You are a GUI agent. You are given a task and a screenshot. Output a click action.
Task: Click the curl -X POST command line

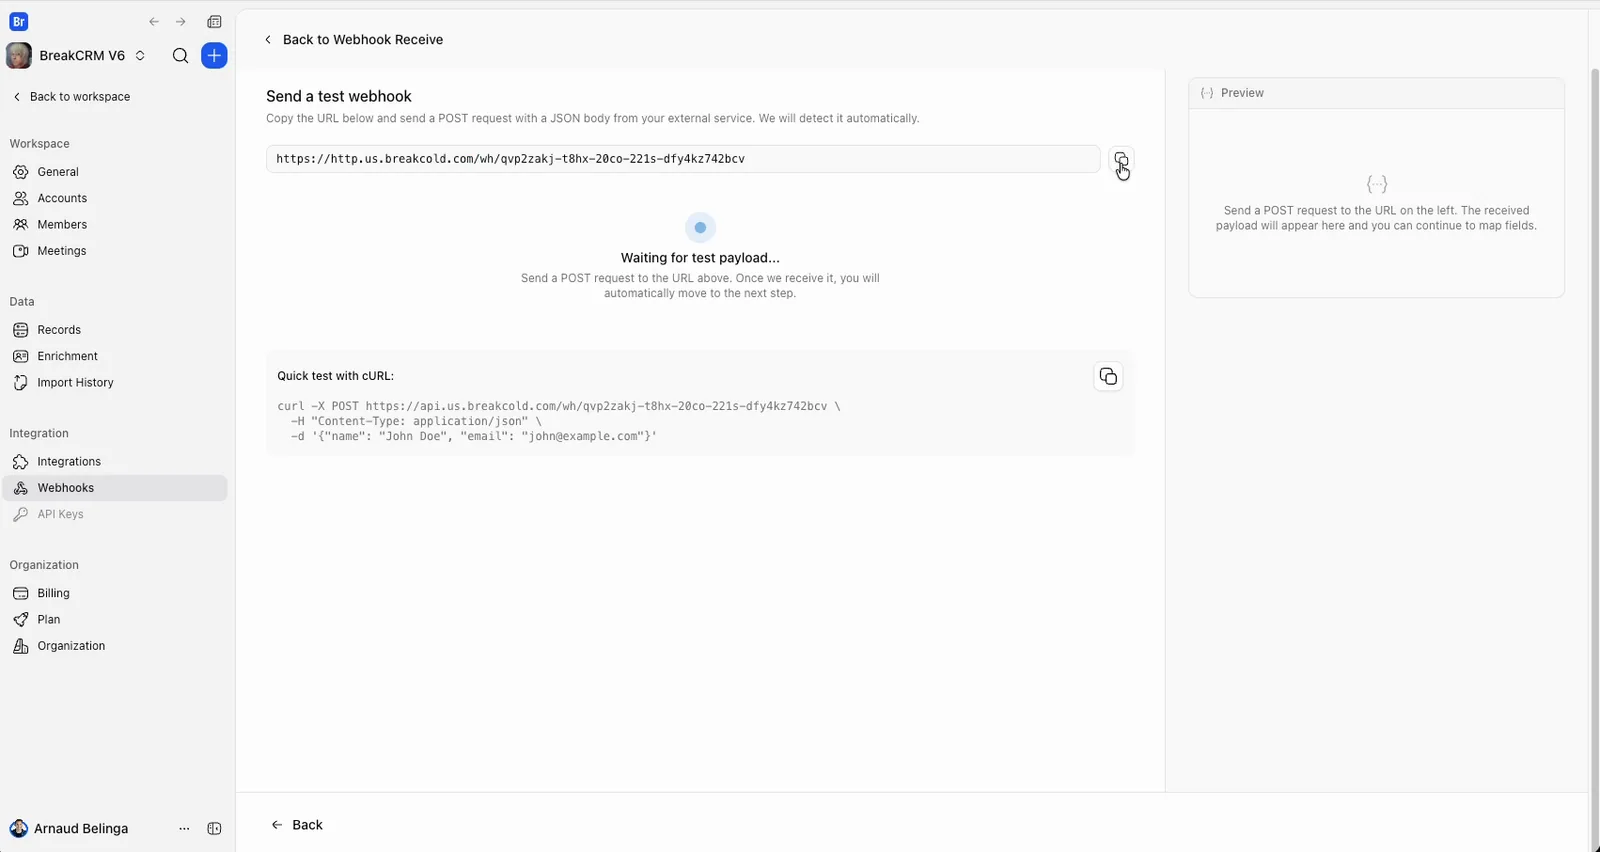[x=559, y=406]
